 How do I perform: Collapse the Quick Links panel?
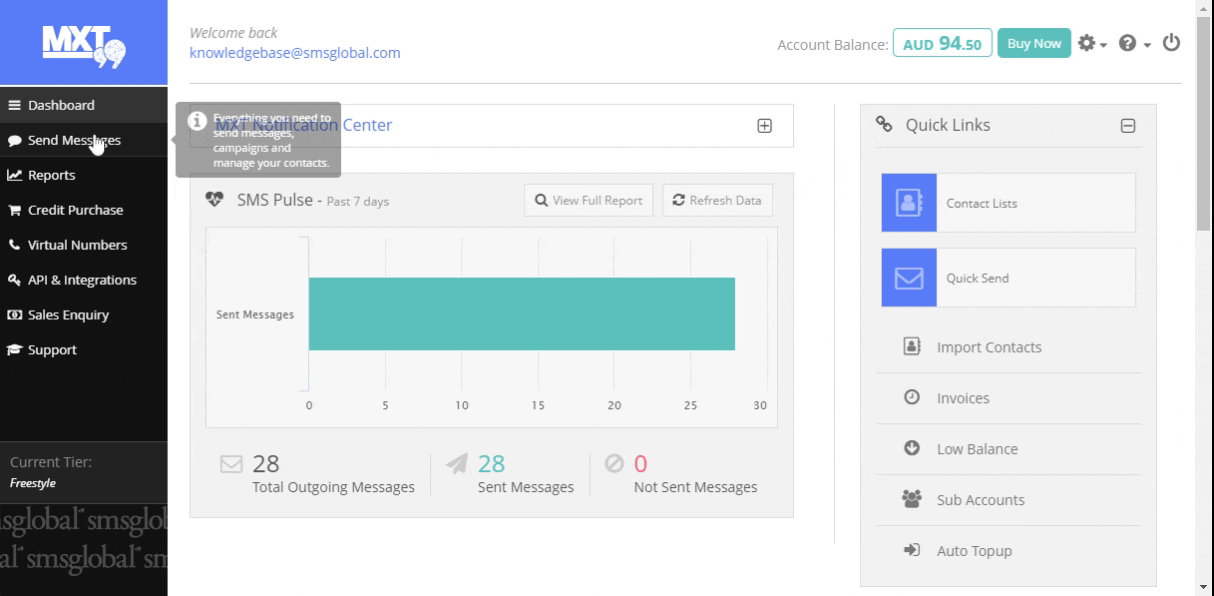tap(1127, 126)
